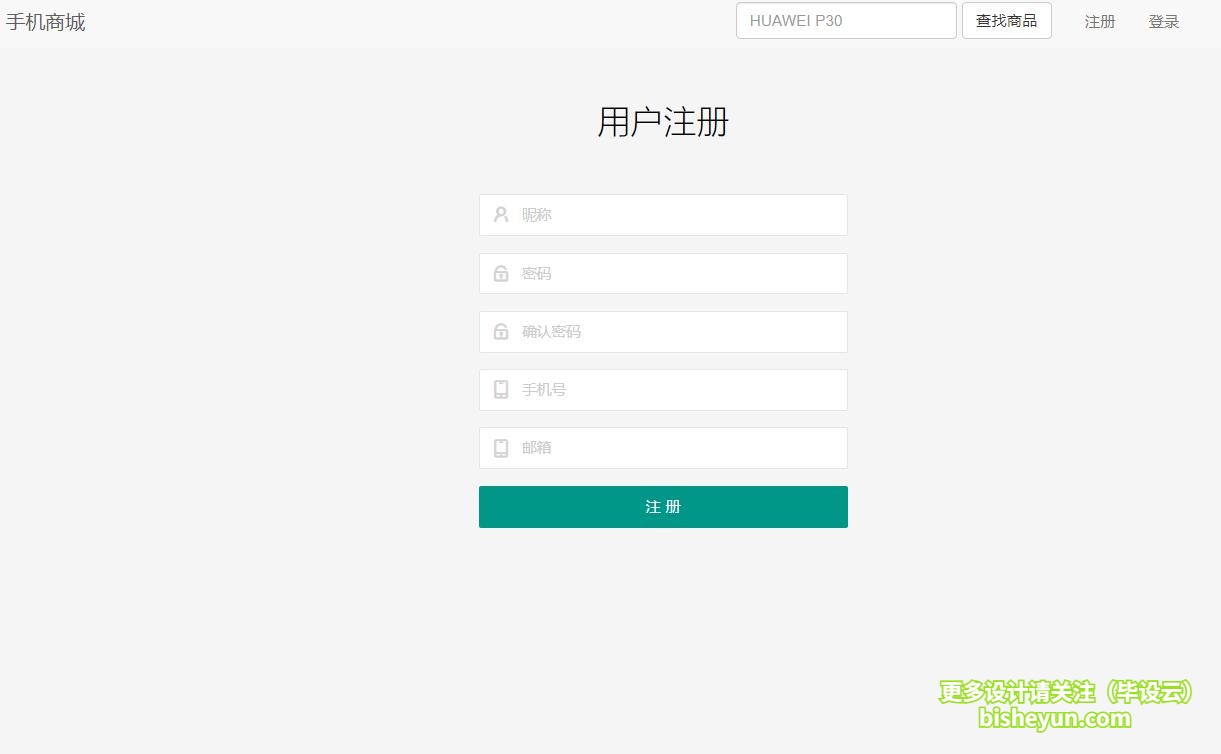
Task: Click the lock icon in 确认密码 field
Action: 501,331
